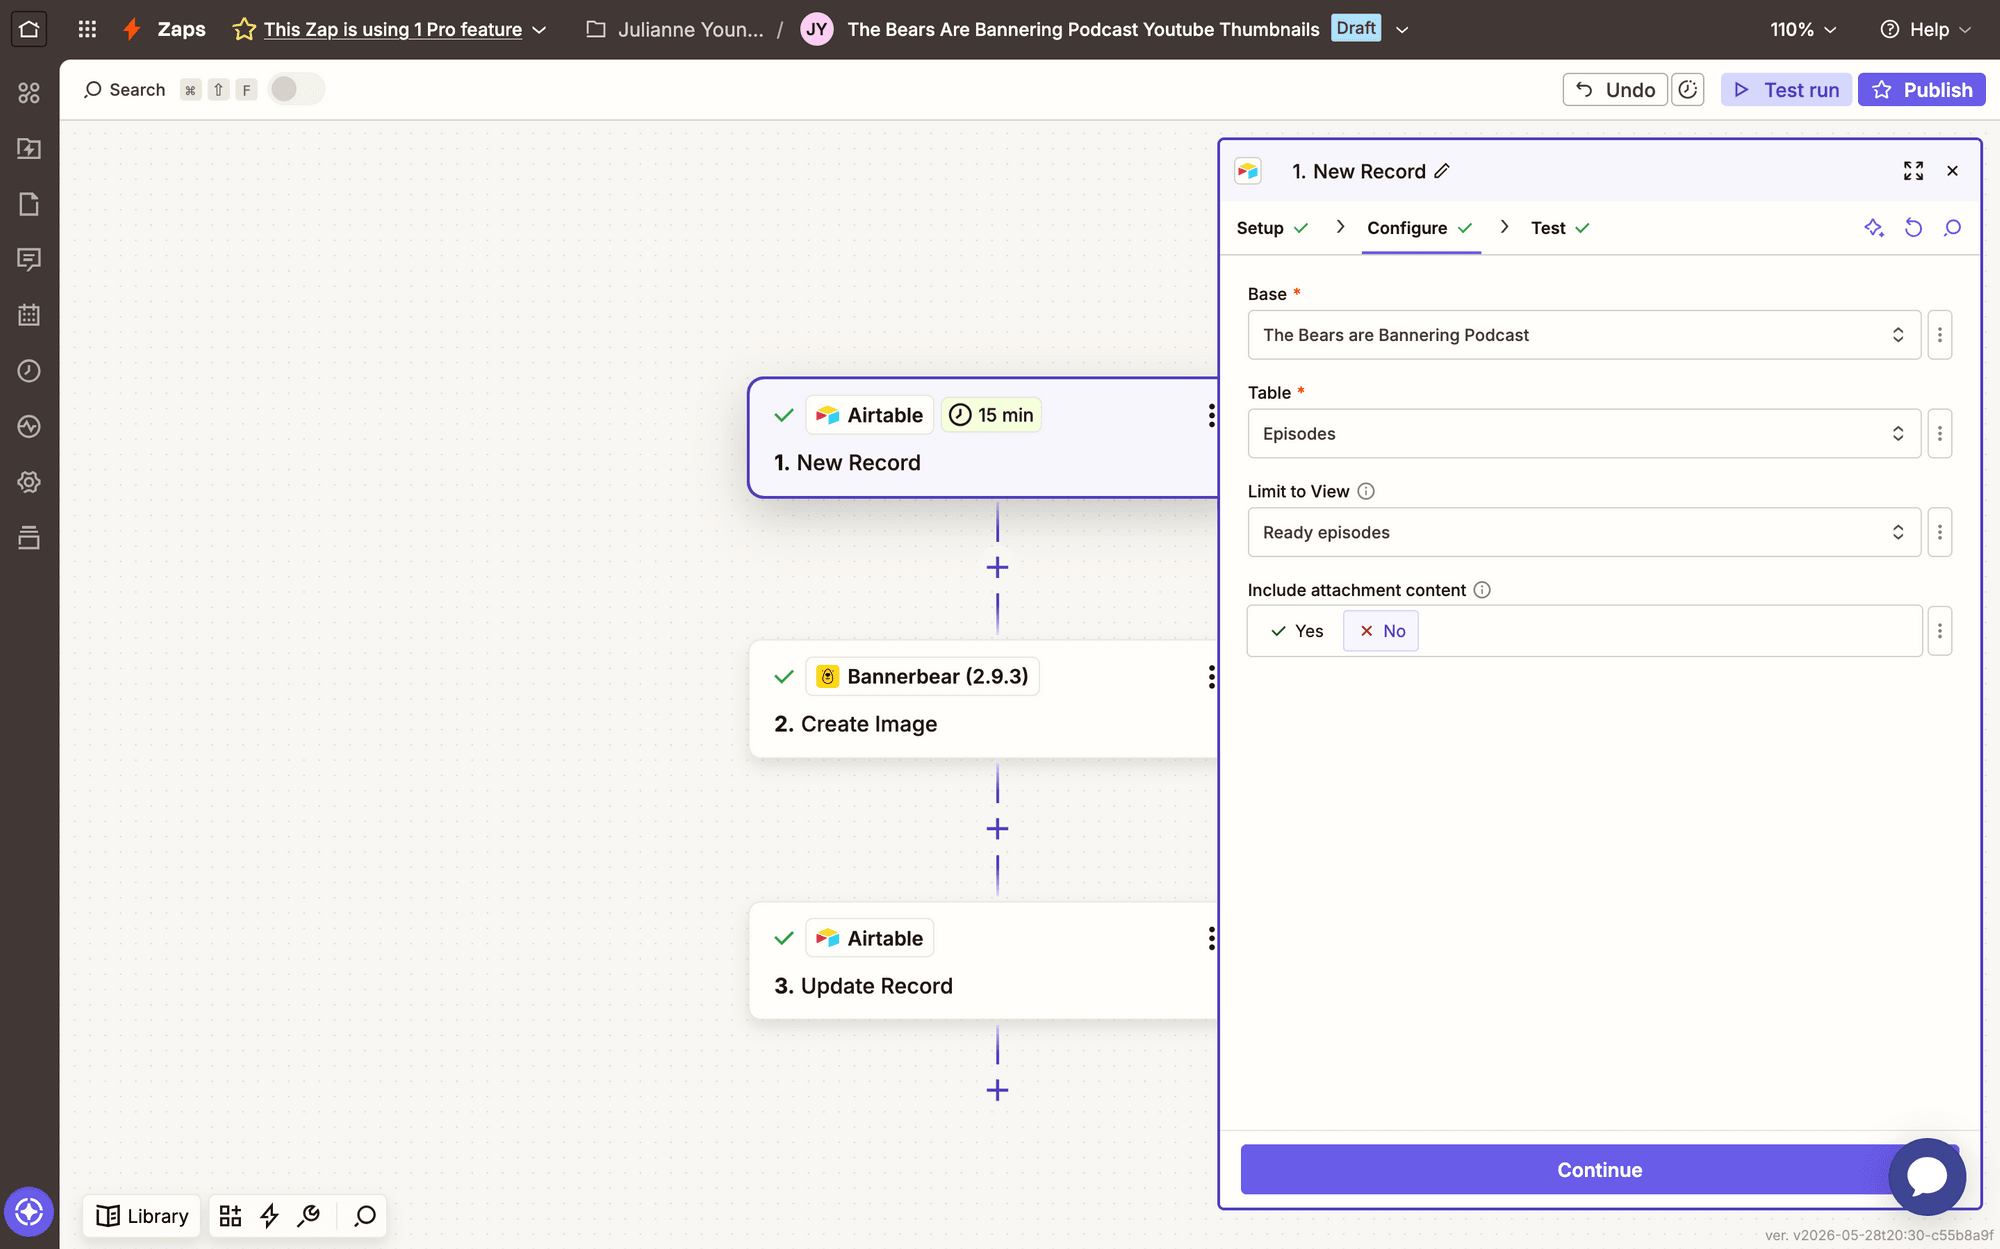Open the sidebar Assets icon
The width and height of the screenshot is (2000, 1249).
coord(29,149)
